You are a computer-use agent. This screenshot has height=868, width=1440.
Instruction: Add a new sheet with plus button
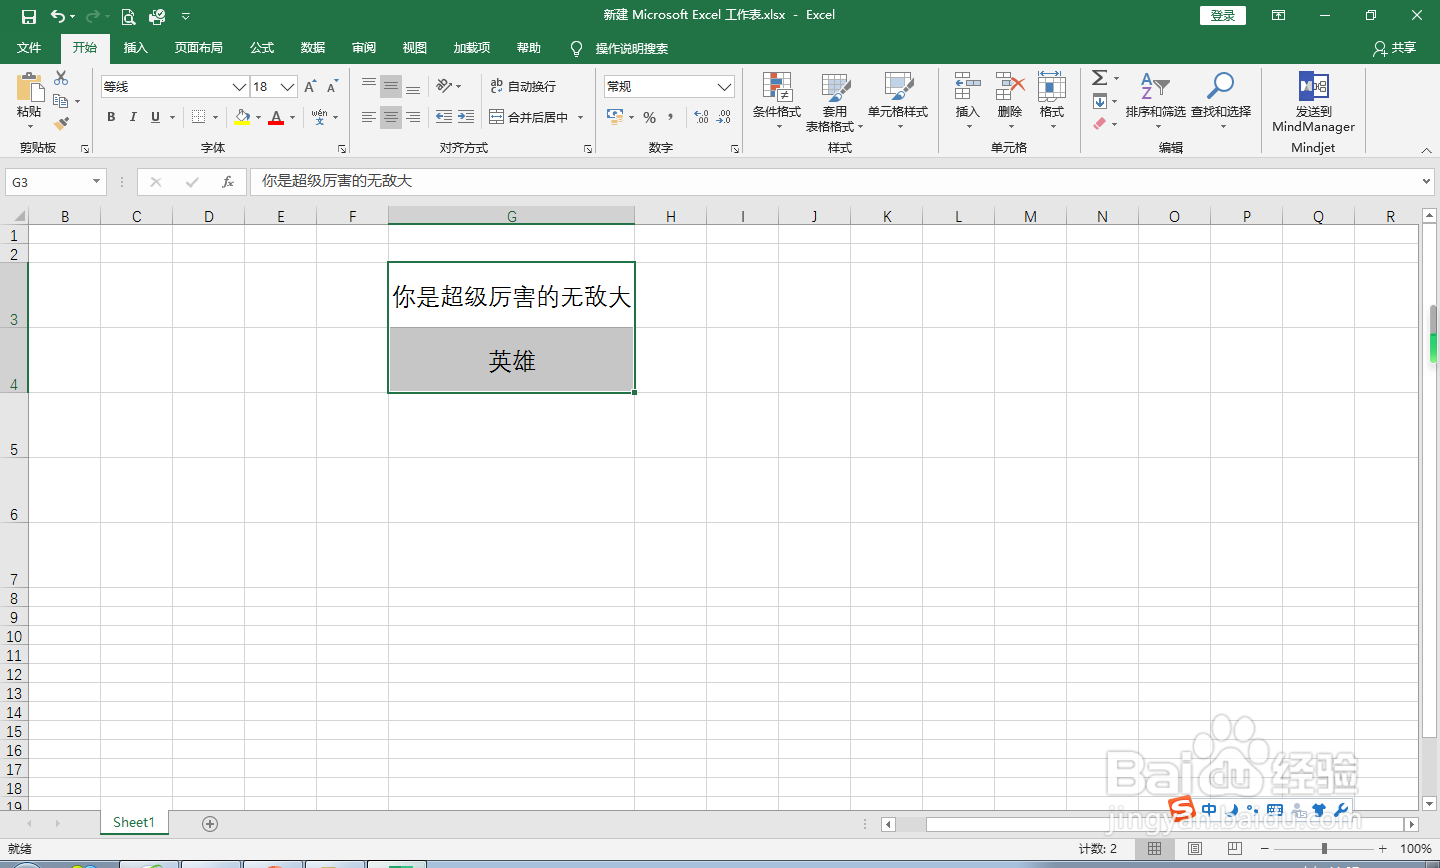point(210,823)
